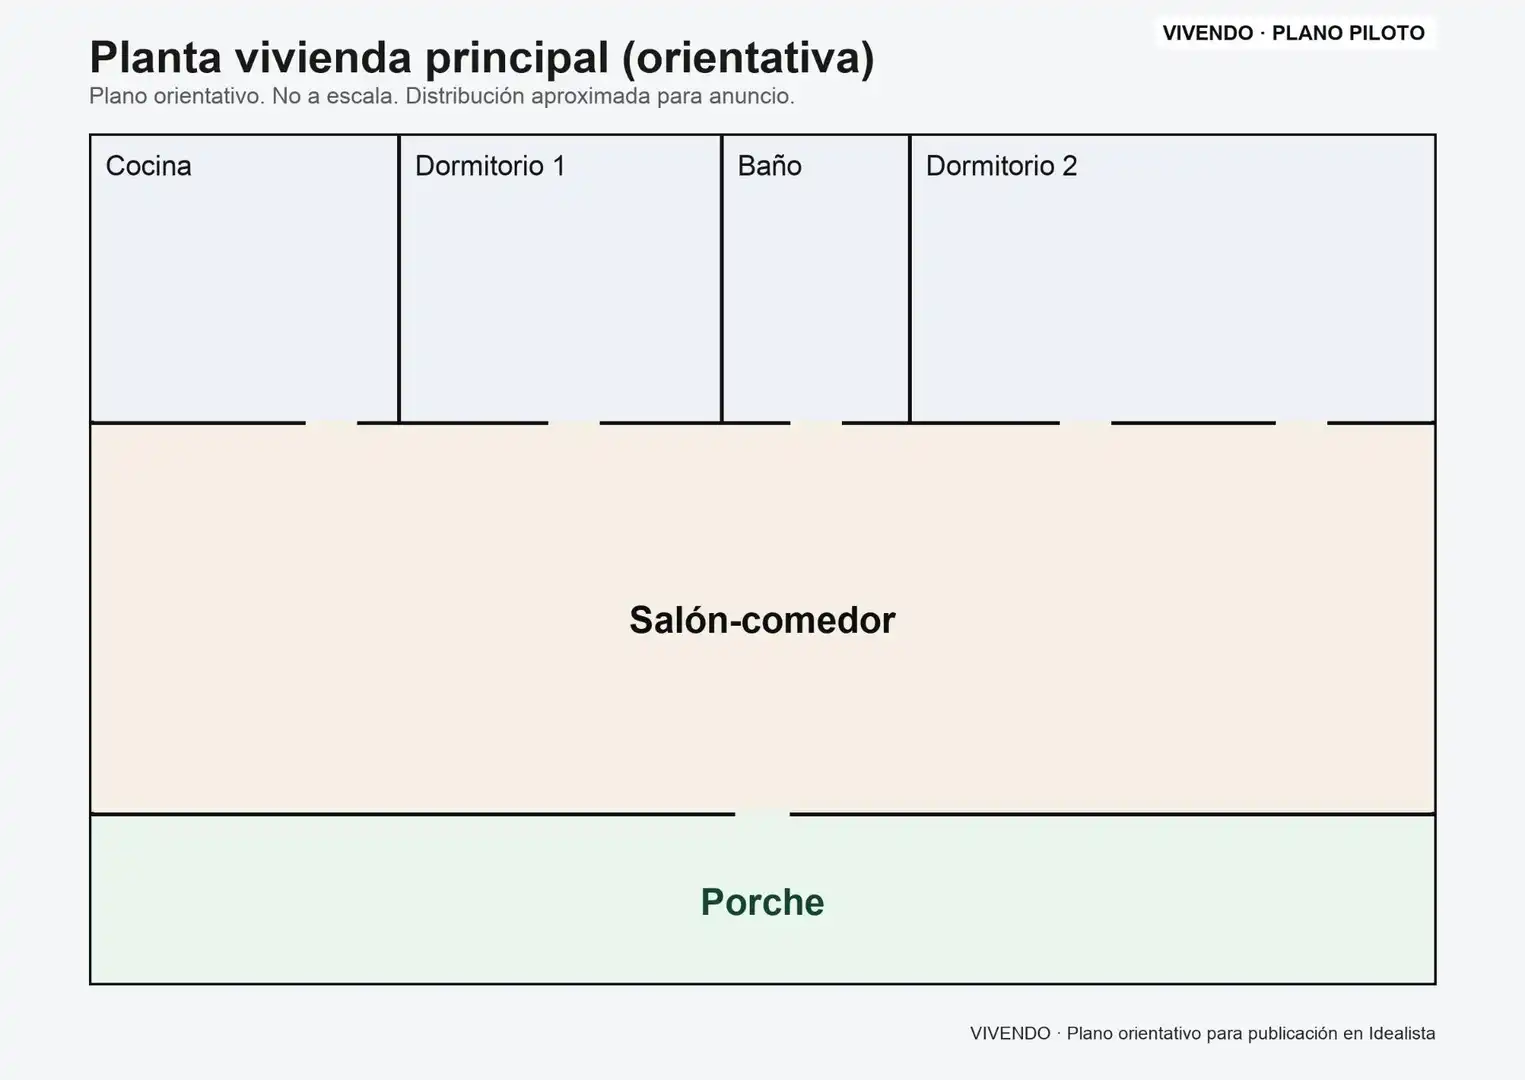Click the Cocina door opening gap
The image size is (1525, 1080).
[331, 423]
